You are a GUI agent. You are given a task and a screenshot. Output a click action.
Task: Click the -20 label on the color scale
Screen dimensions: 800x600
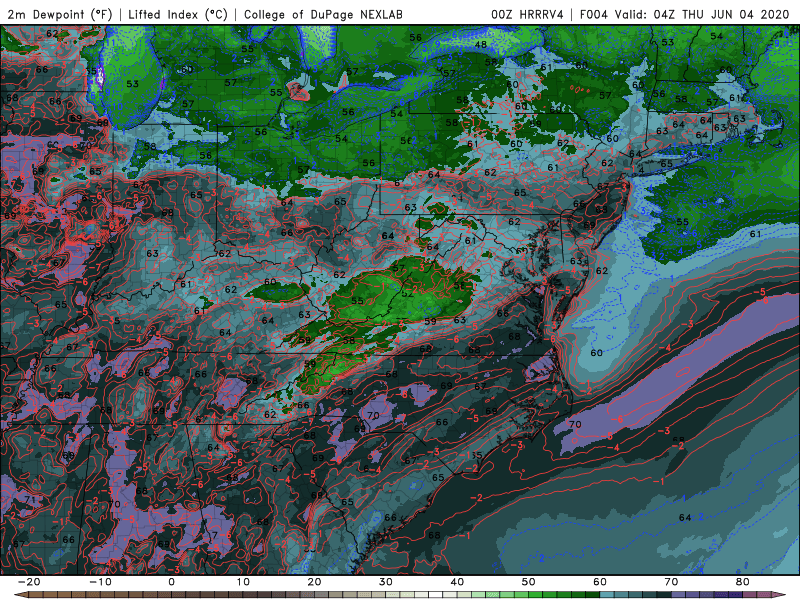(x=29, y=582)
